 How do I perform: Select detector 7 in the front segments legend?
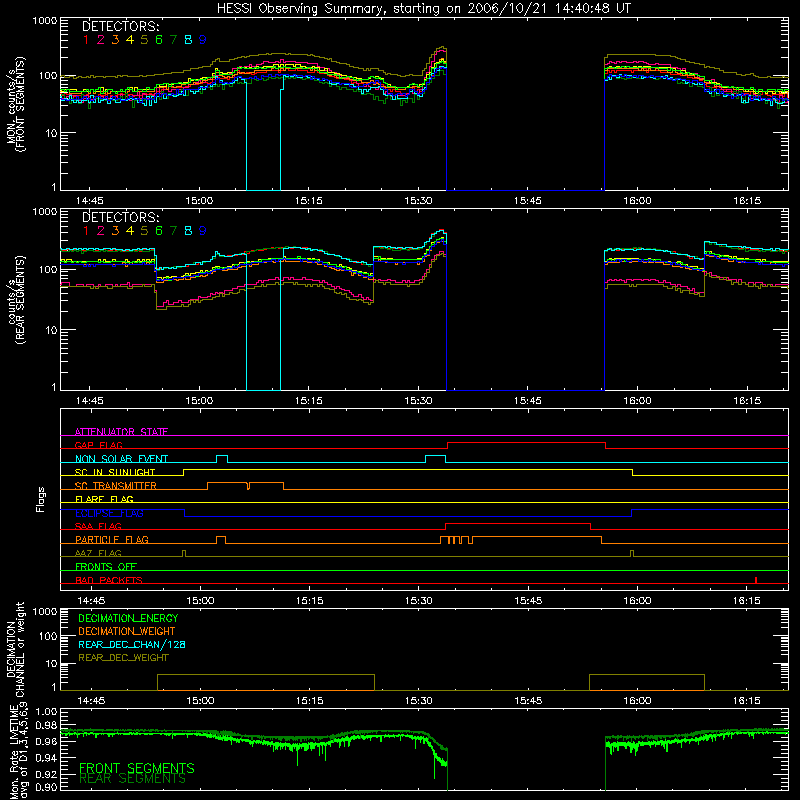(x=173, y=40)
